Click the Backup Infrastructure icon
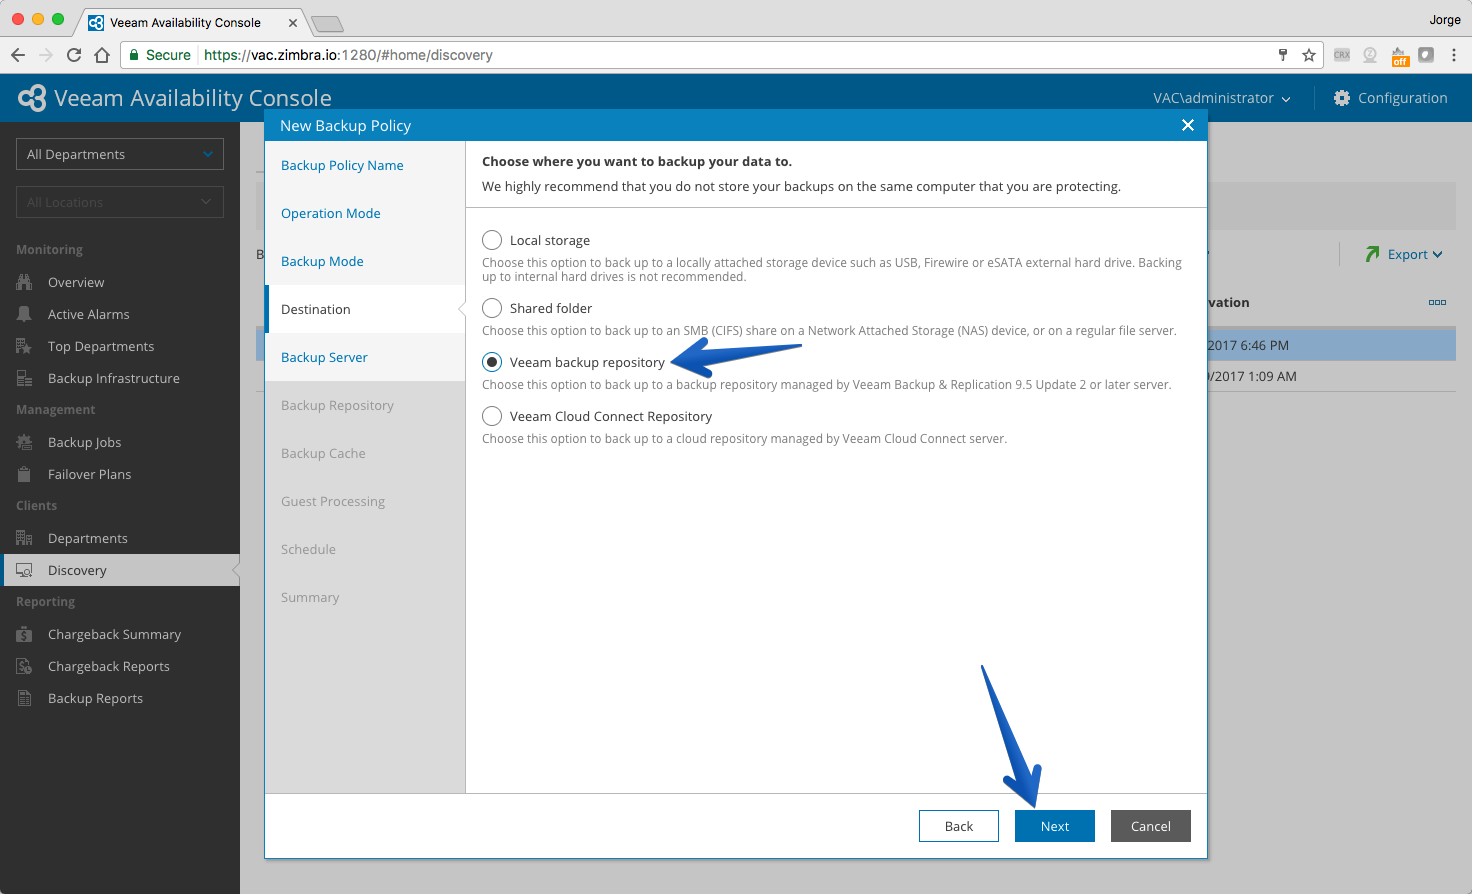The height and width of the screenshot is (894, 1472). 24,378
